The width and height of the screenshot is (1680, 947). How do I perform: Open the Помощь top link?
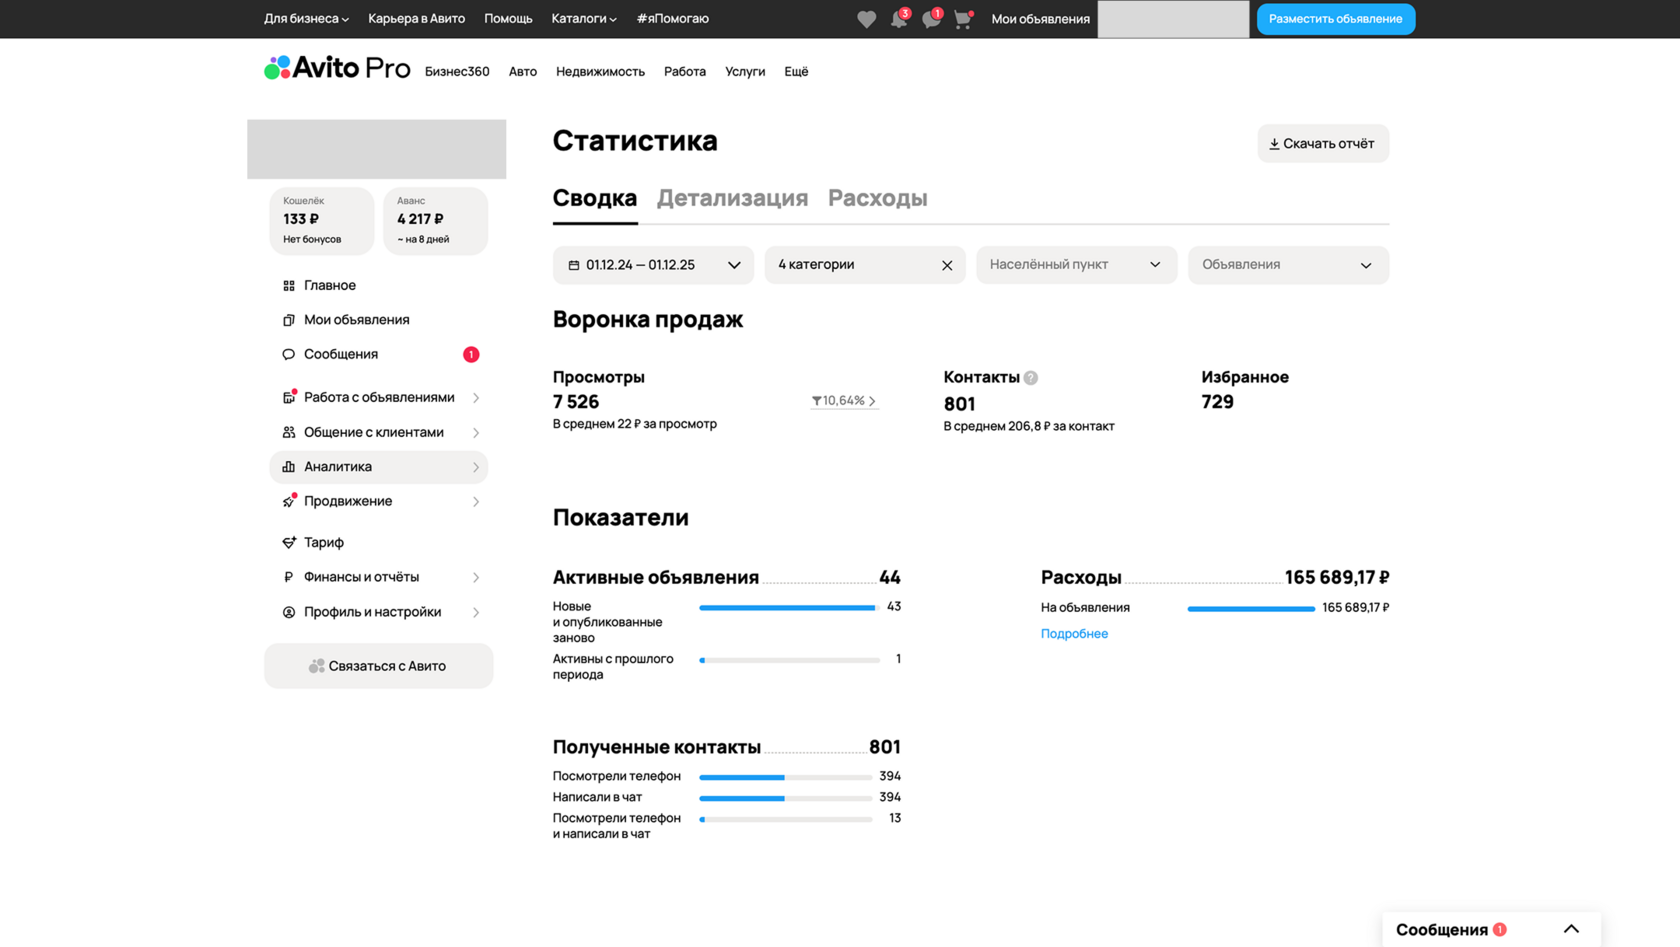pos(508,19)
